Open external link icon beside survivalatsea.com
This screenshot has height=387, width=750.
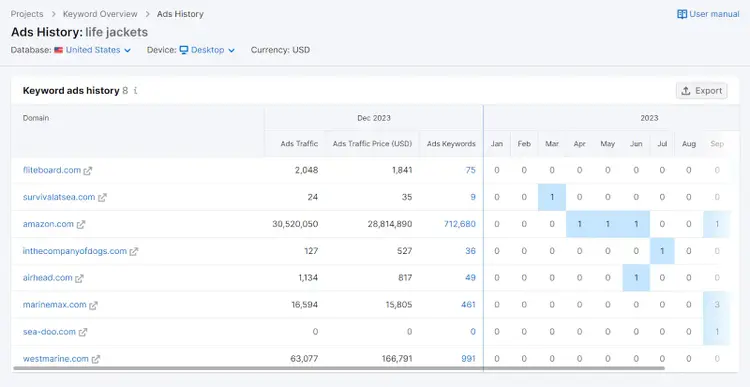tap(102, 198)
